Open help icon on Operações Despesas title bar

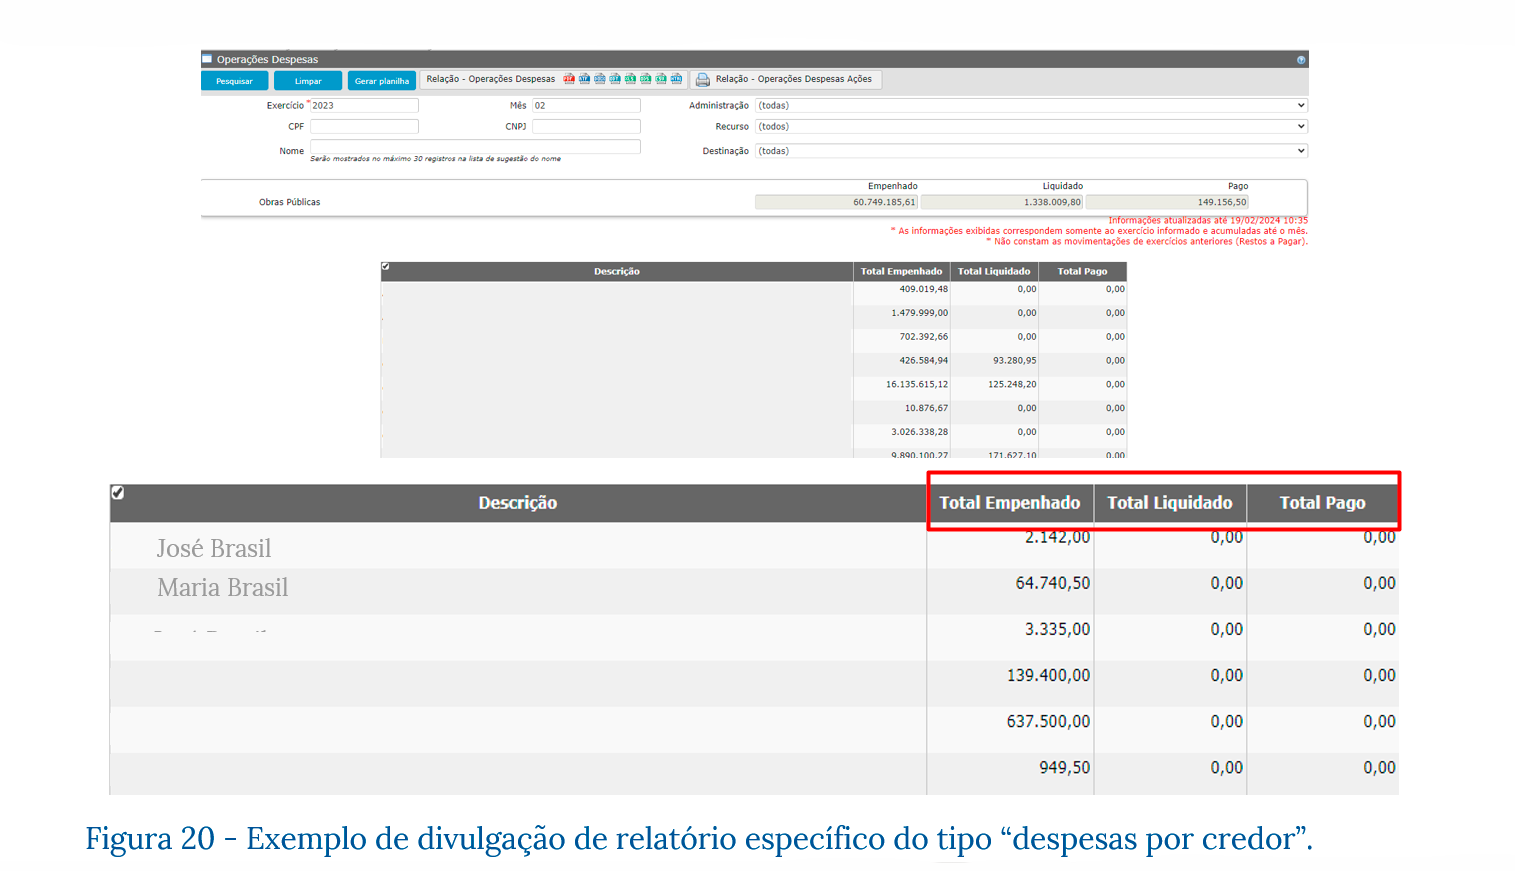(1301, 60)
